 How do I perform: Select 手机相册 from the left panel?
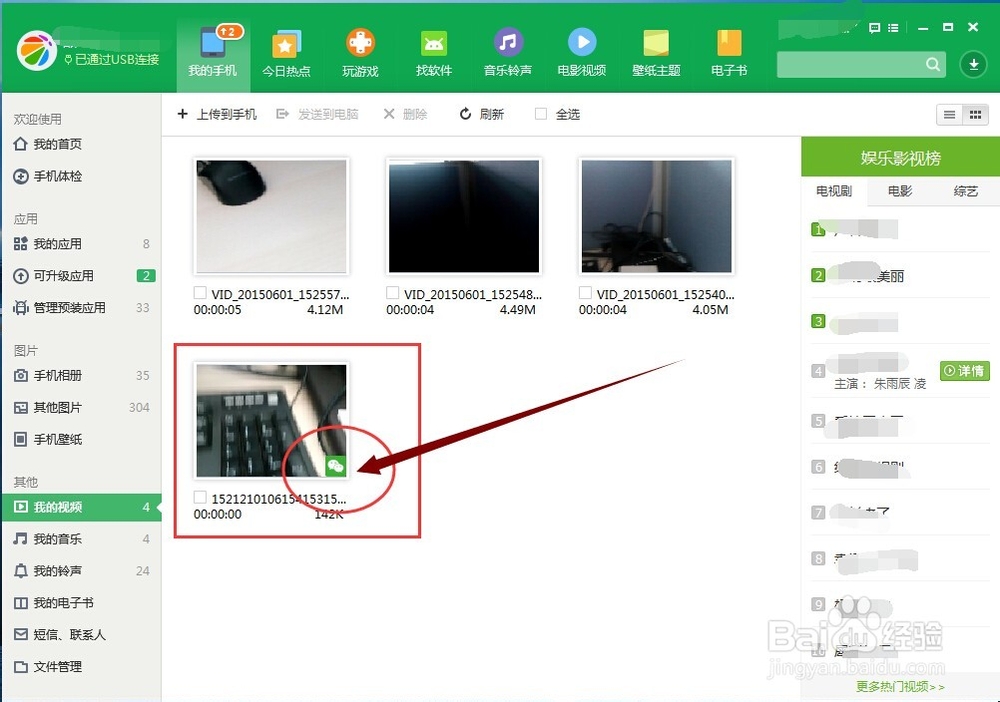60,375
